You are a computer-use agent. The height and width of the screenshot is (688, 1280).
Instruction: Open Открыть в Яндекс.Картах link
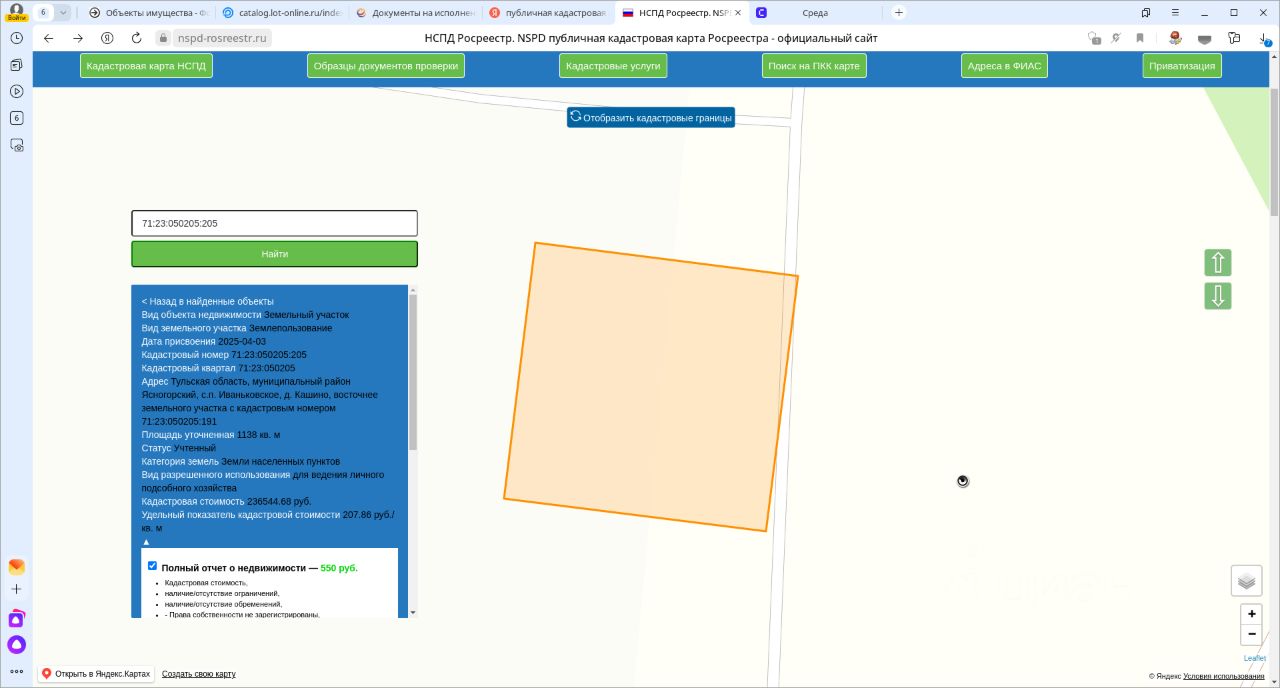pyautogui.click(x=96, y=674)
